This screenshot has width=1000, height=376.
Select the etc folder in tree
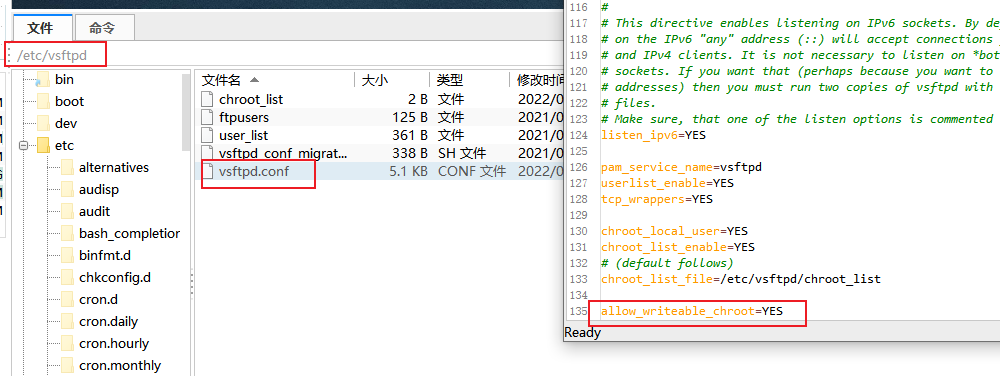tap(64, 145)
